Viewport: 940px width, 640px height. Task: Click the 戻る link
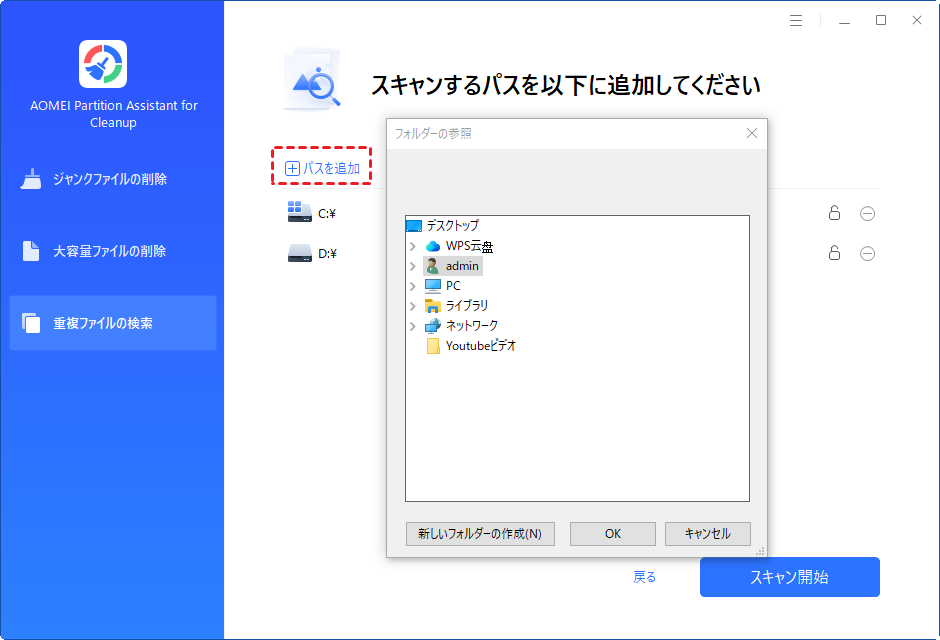pos(645,577)
